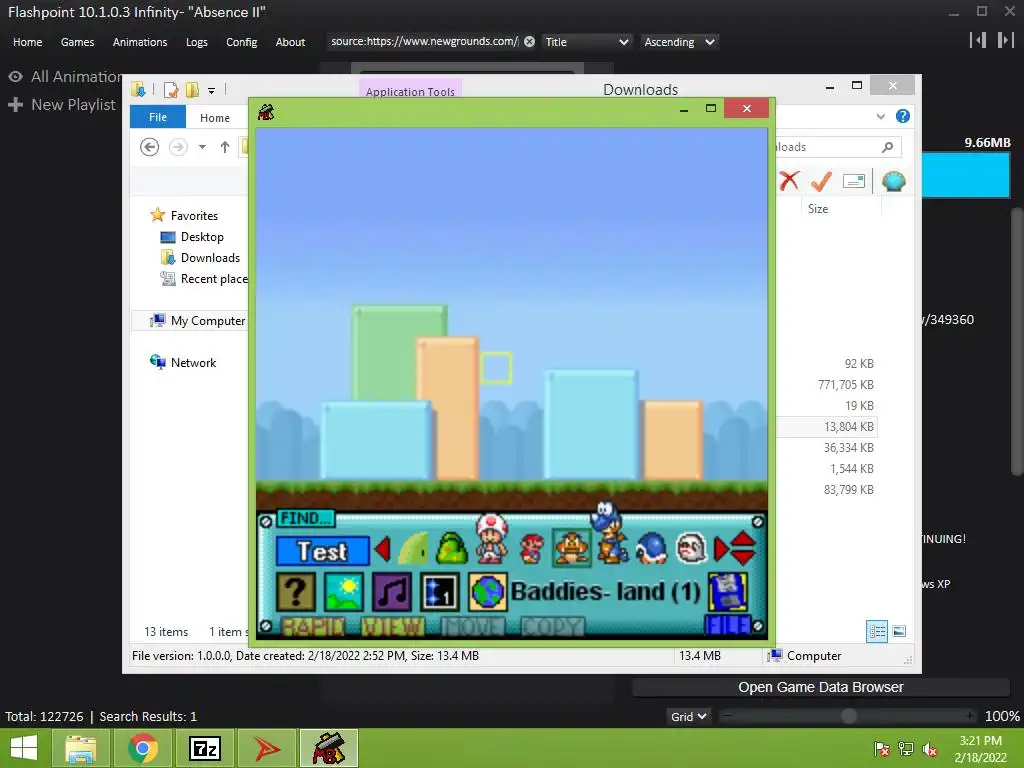Open the music note icon
This screenshot has height=768, width=1024.
(392, 592)
